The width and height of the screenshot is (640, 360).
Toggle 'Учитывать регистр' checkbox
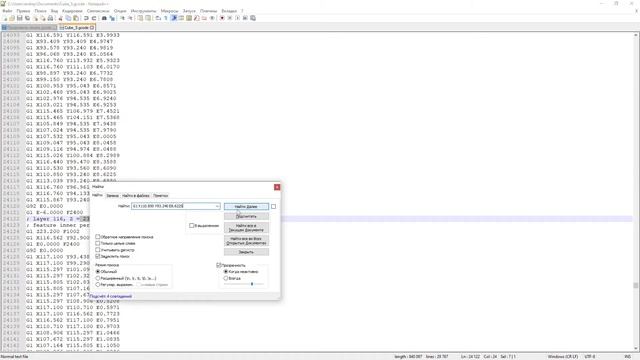[x=98, y=250]
